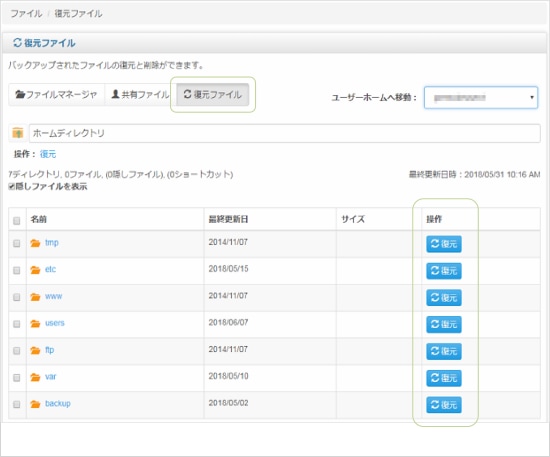Click the ファイル breadcrumb link
The width and height of the screenshot is (550, 457).
pyautogui.click(x=26, y=13)
